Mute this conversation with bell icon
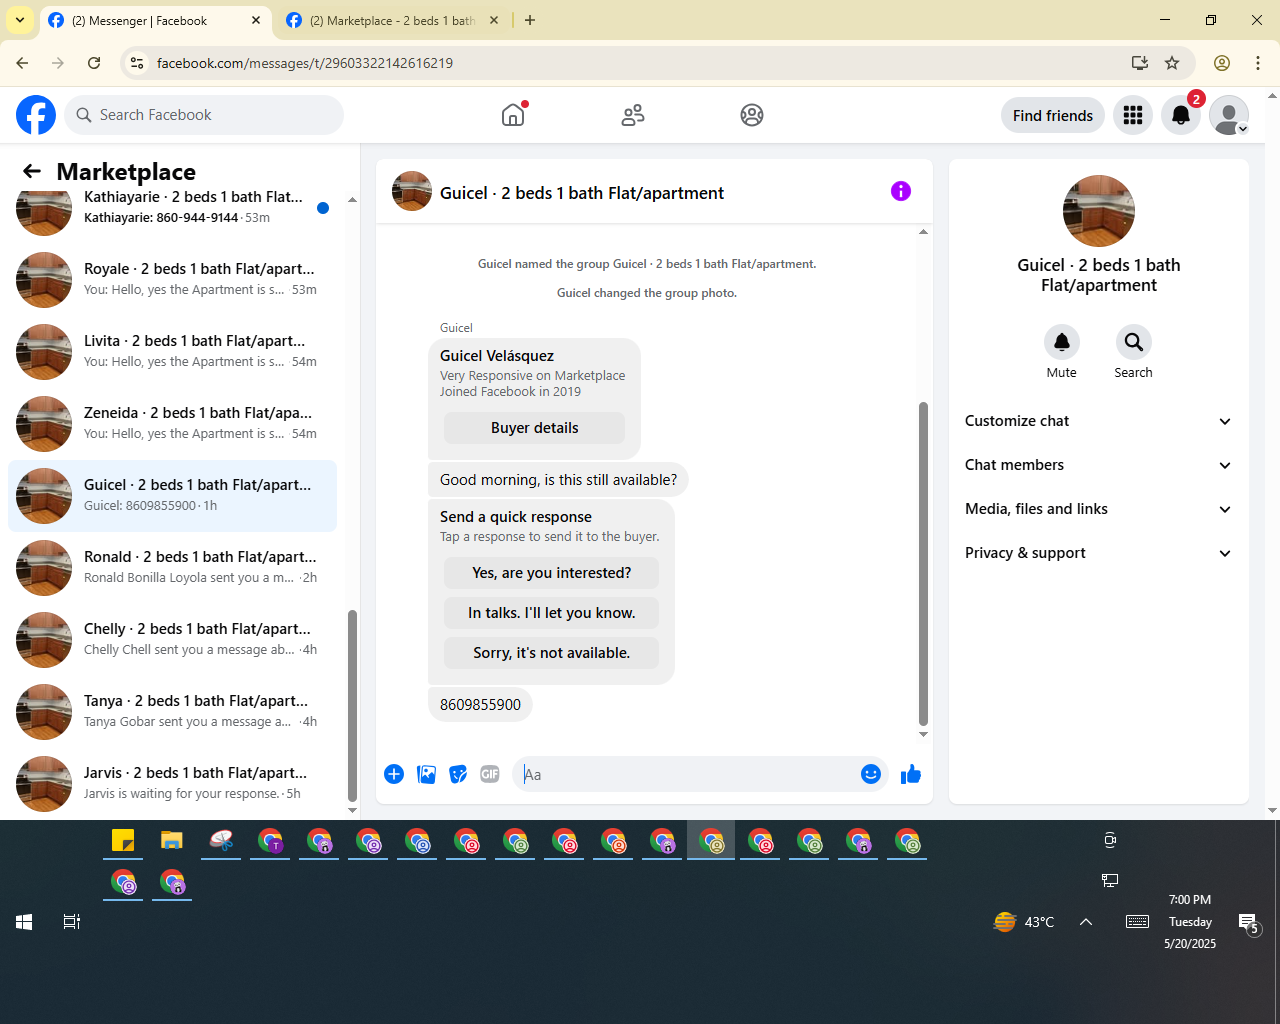 point(1062,342)
